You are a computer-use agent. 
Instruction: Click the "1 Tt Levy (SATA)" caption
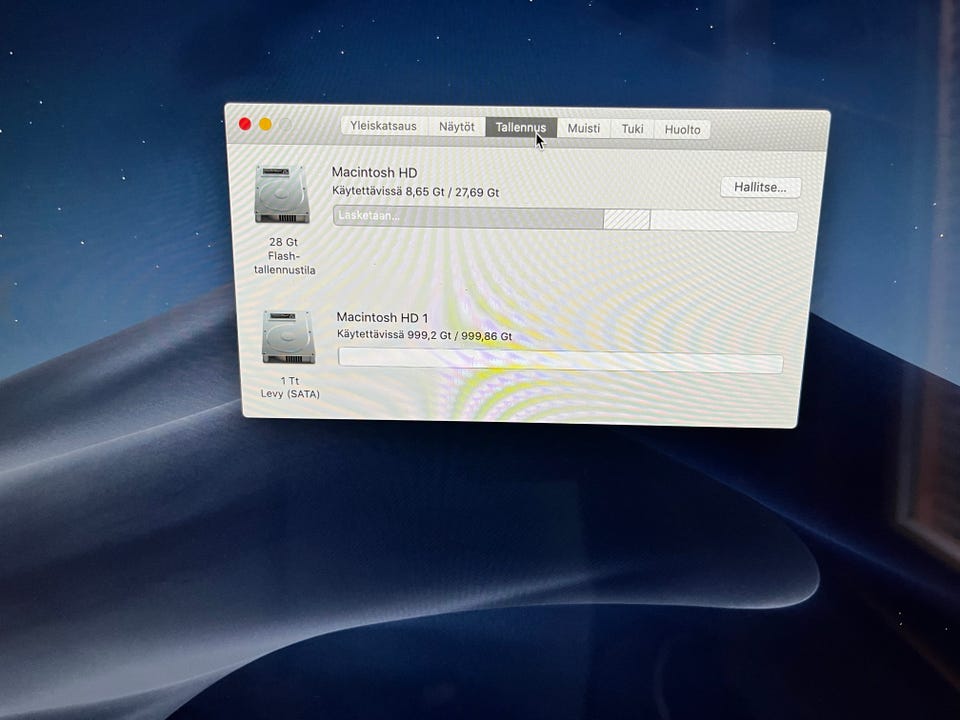point(290,388)
